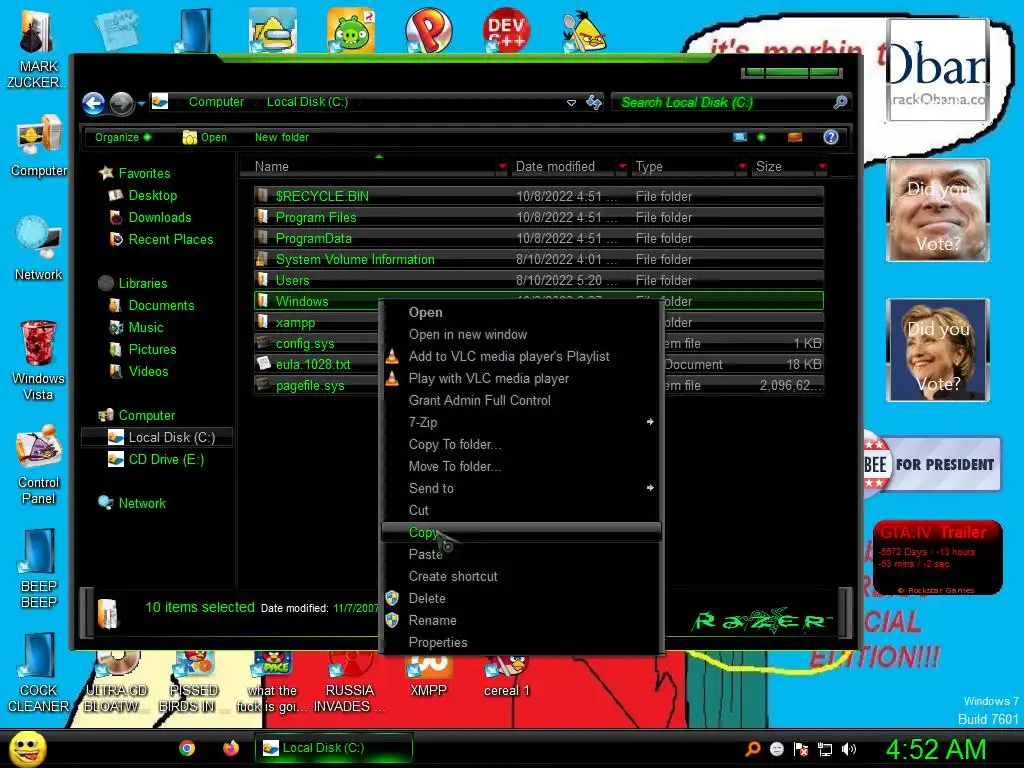This screenshot has height=768, width=1024.
Task: Choose Delete in the context menu
Action: pyautogui.click(x=521, y=598)
